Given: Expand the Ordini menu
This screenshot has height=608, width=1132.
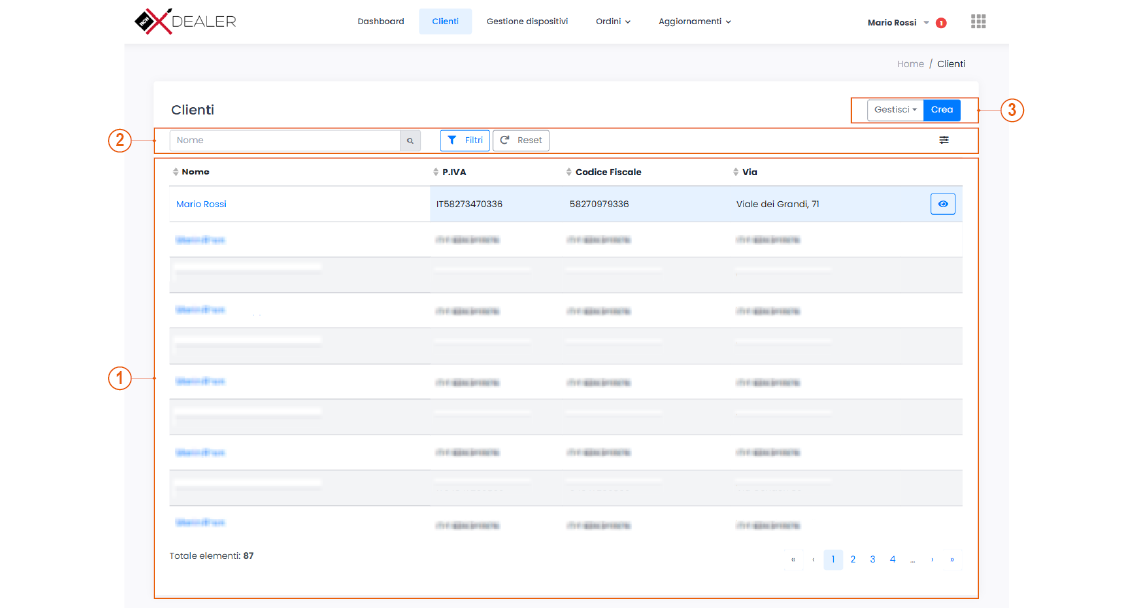Looking at the screenshot, I should (612, 20).
